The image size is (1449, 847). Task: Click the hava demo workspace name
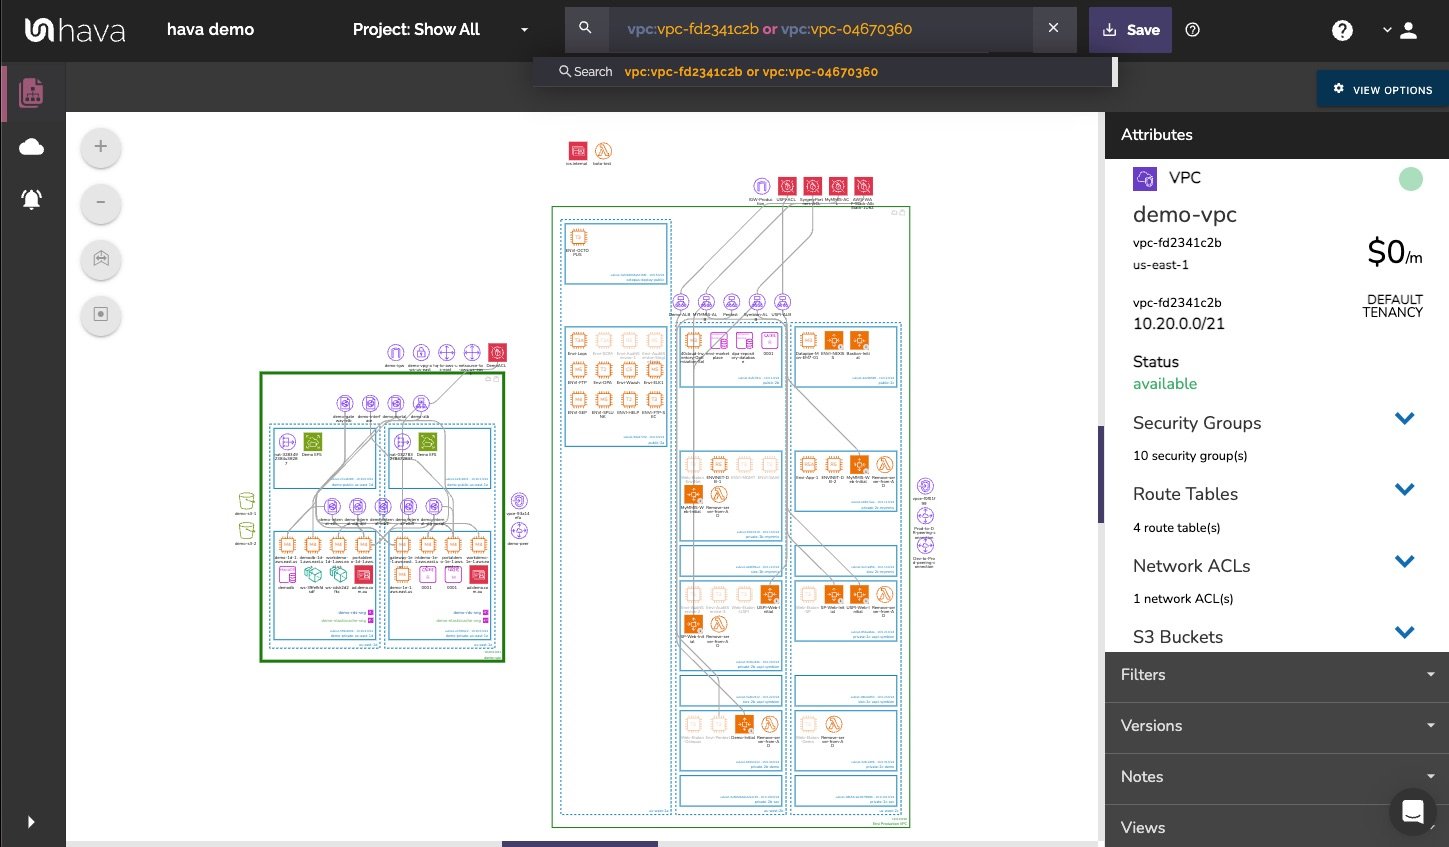(210, 30)
